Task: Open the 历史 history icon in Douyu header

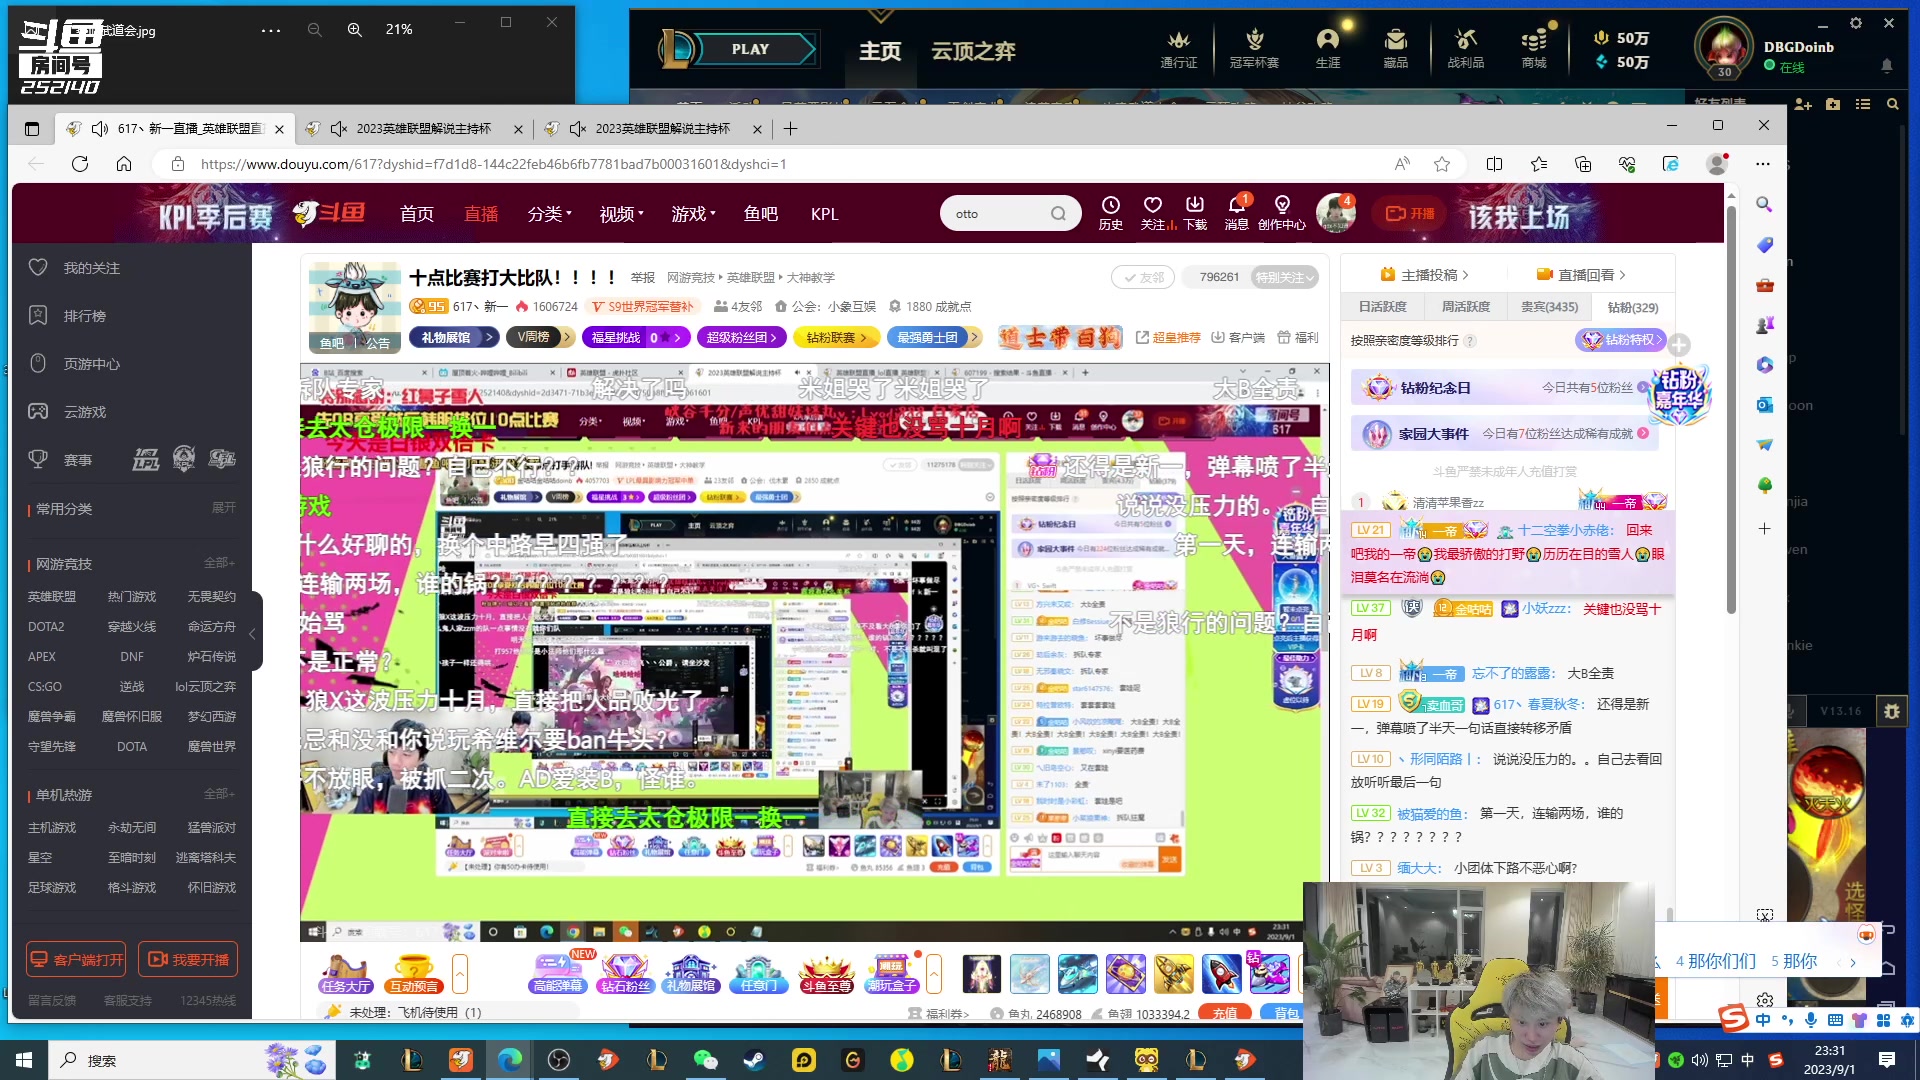Action: coord(1110,213)
